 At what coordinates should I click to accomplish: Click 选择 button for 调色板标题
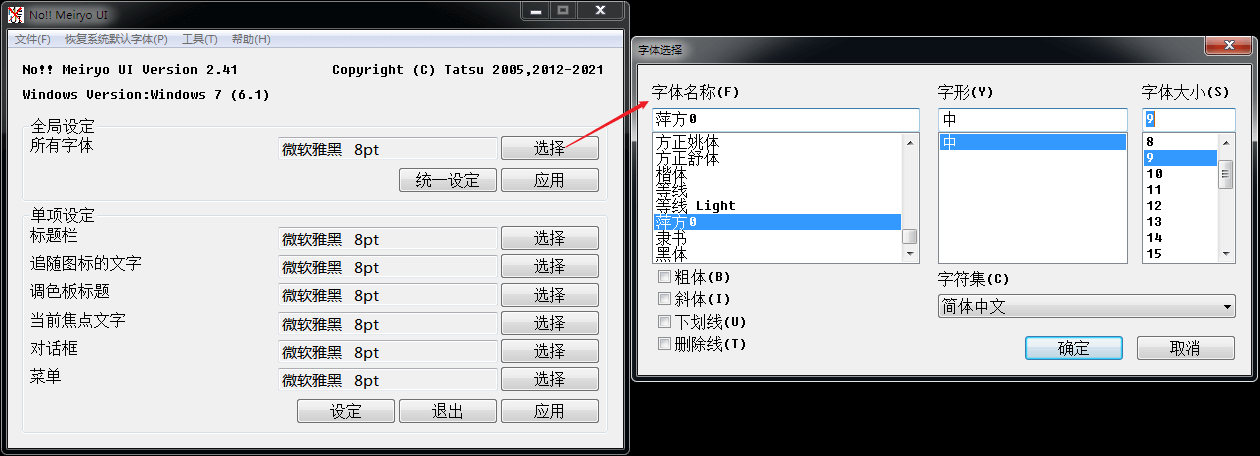pos(549,295)
